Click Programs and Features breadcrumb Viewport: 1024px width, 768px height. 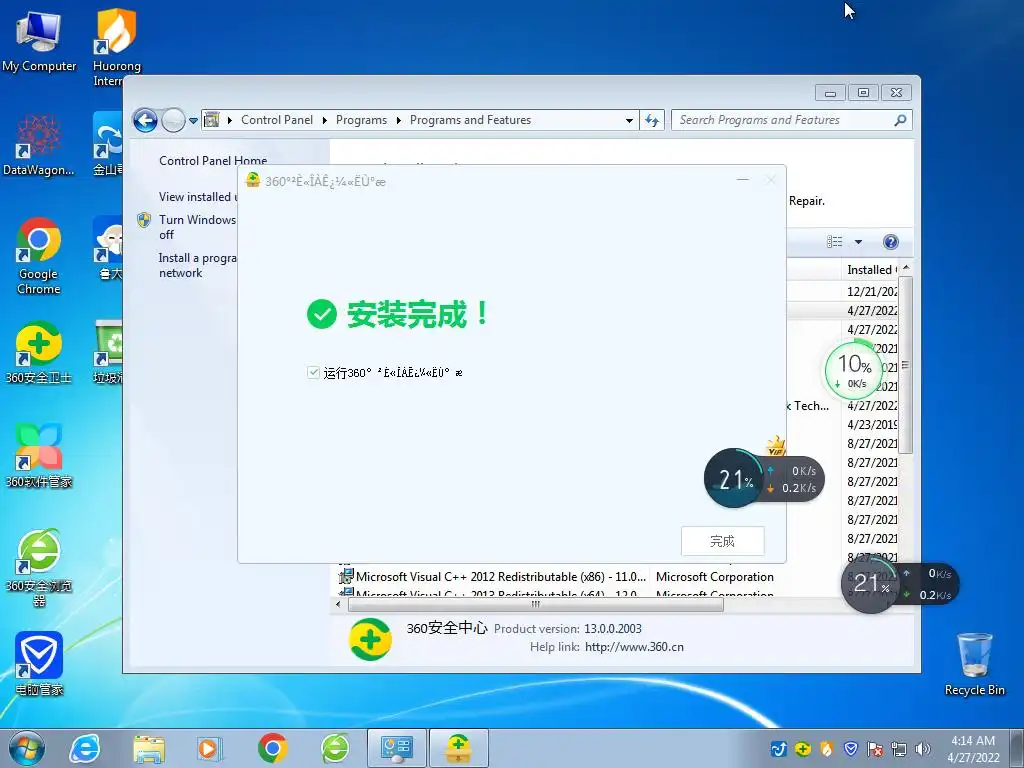470,120
